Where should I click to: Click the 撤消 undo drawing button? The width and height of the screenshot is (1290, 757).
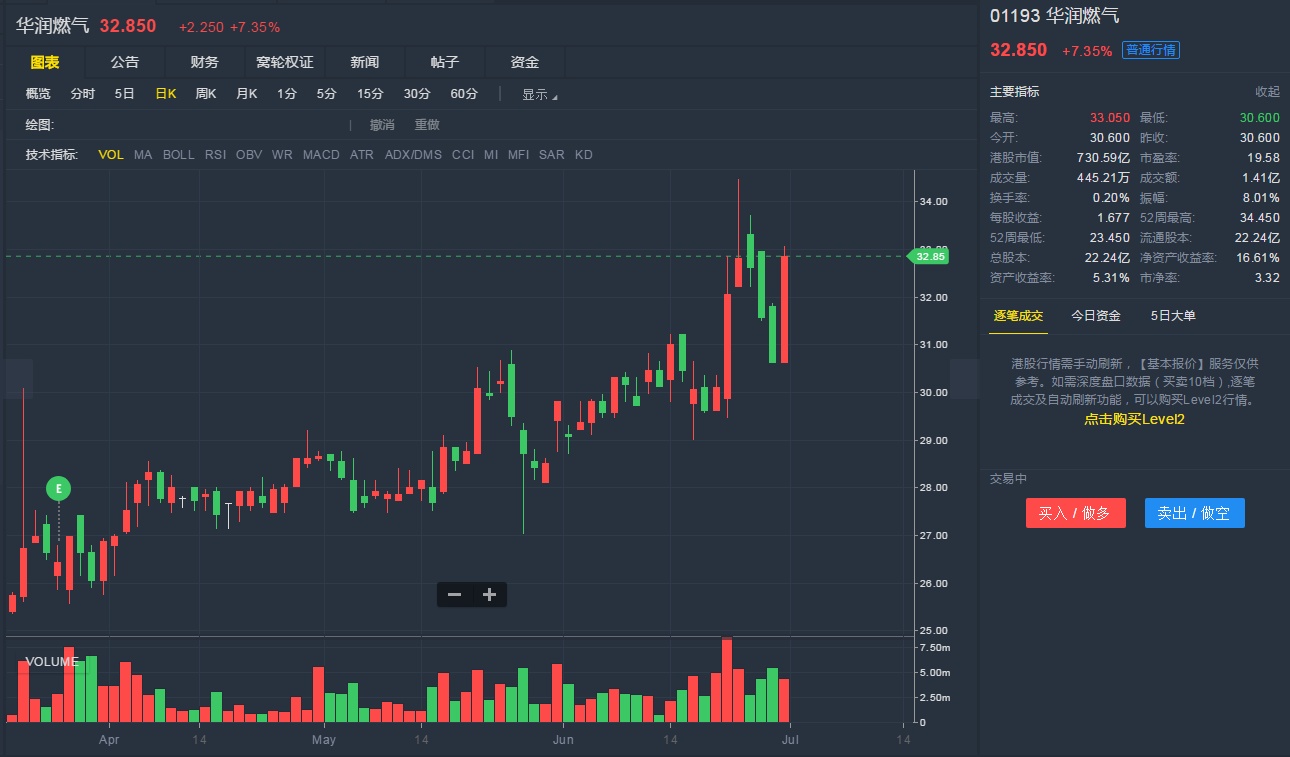(382, 125)
